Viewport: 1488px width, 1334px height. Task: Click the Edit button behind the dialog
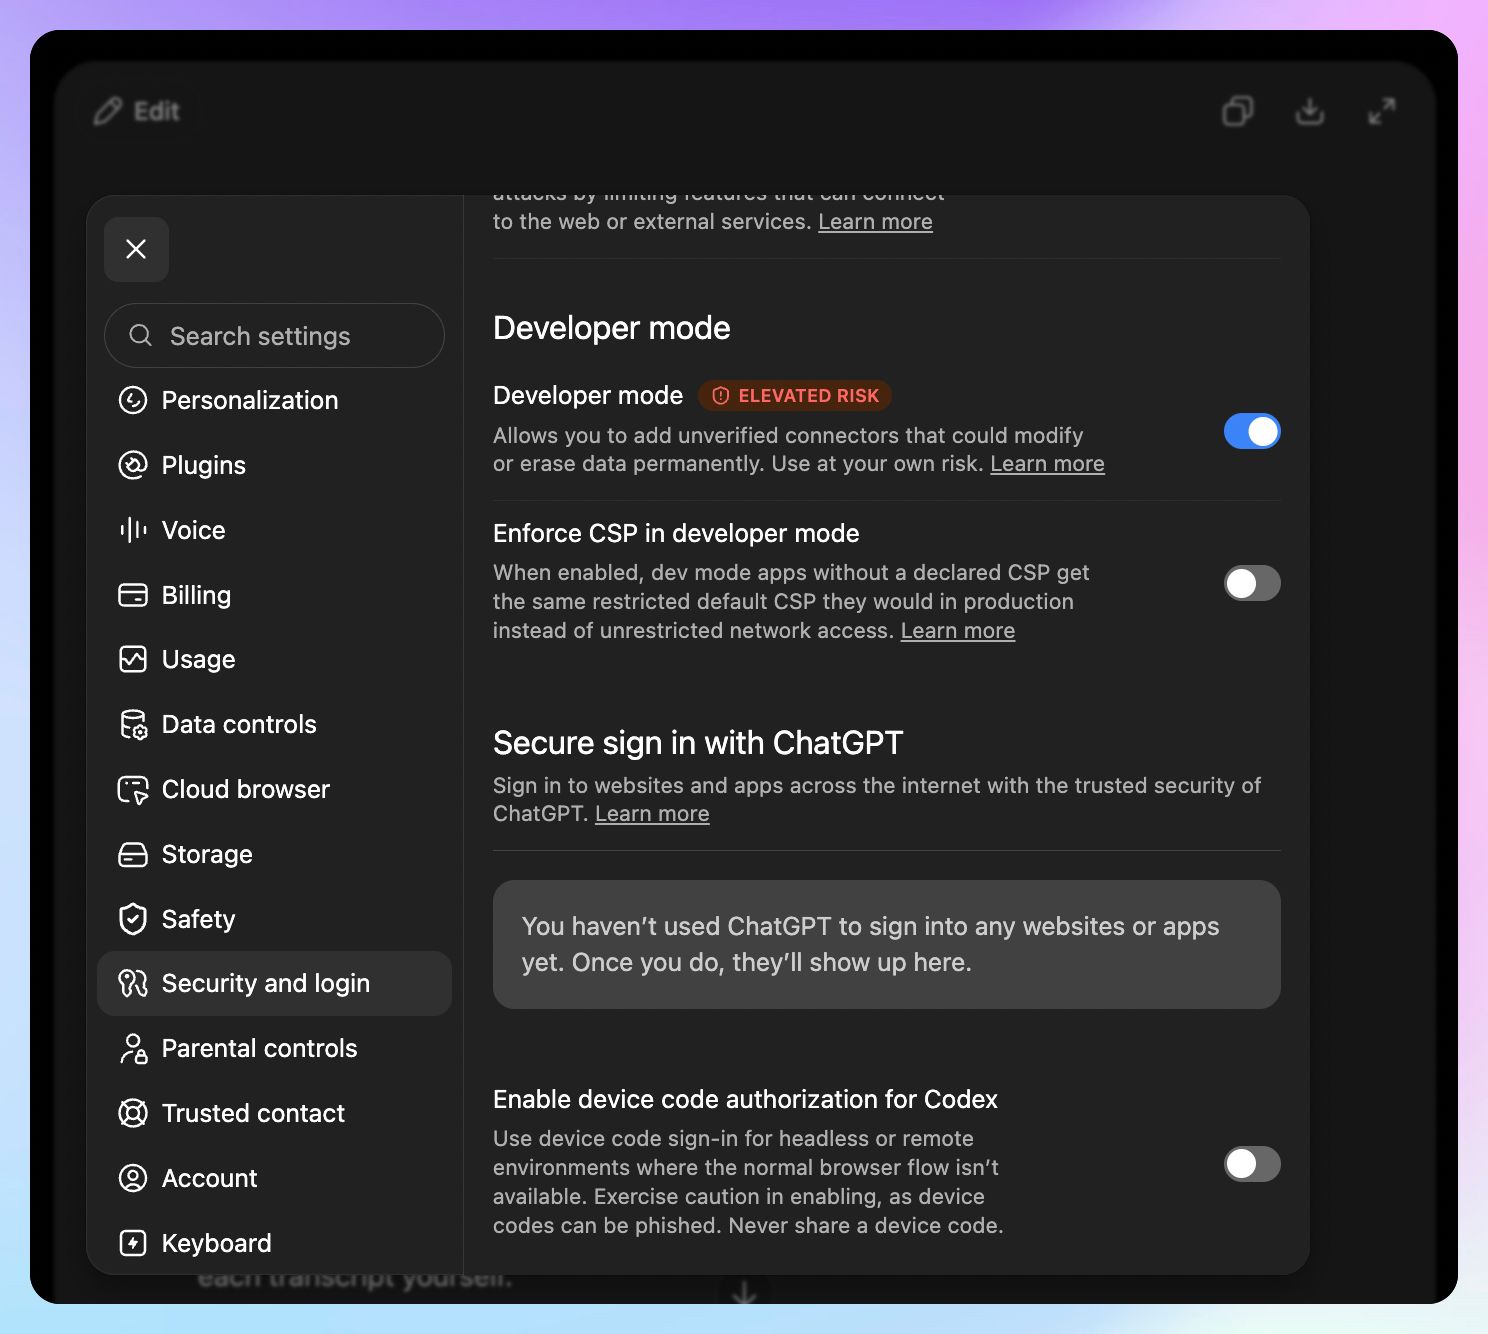point(137,111)
